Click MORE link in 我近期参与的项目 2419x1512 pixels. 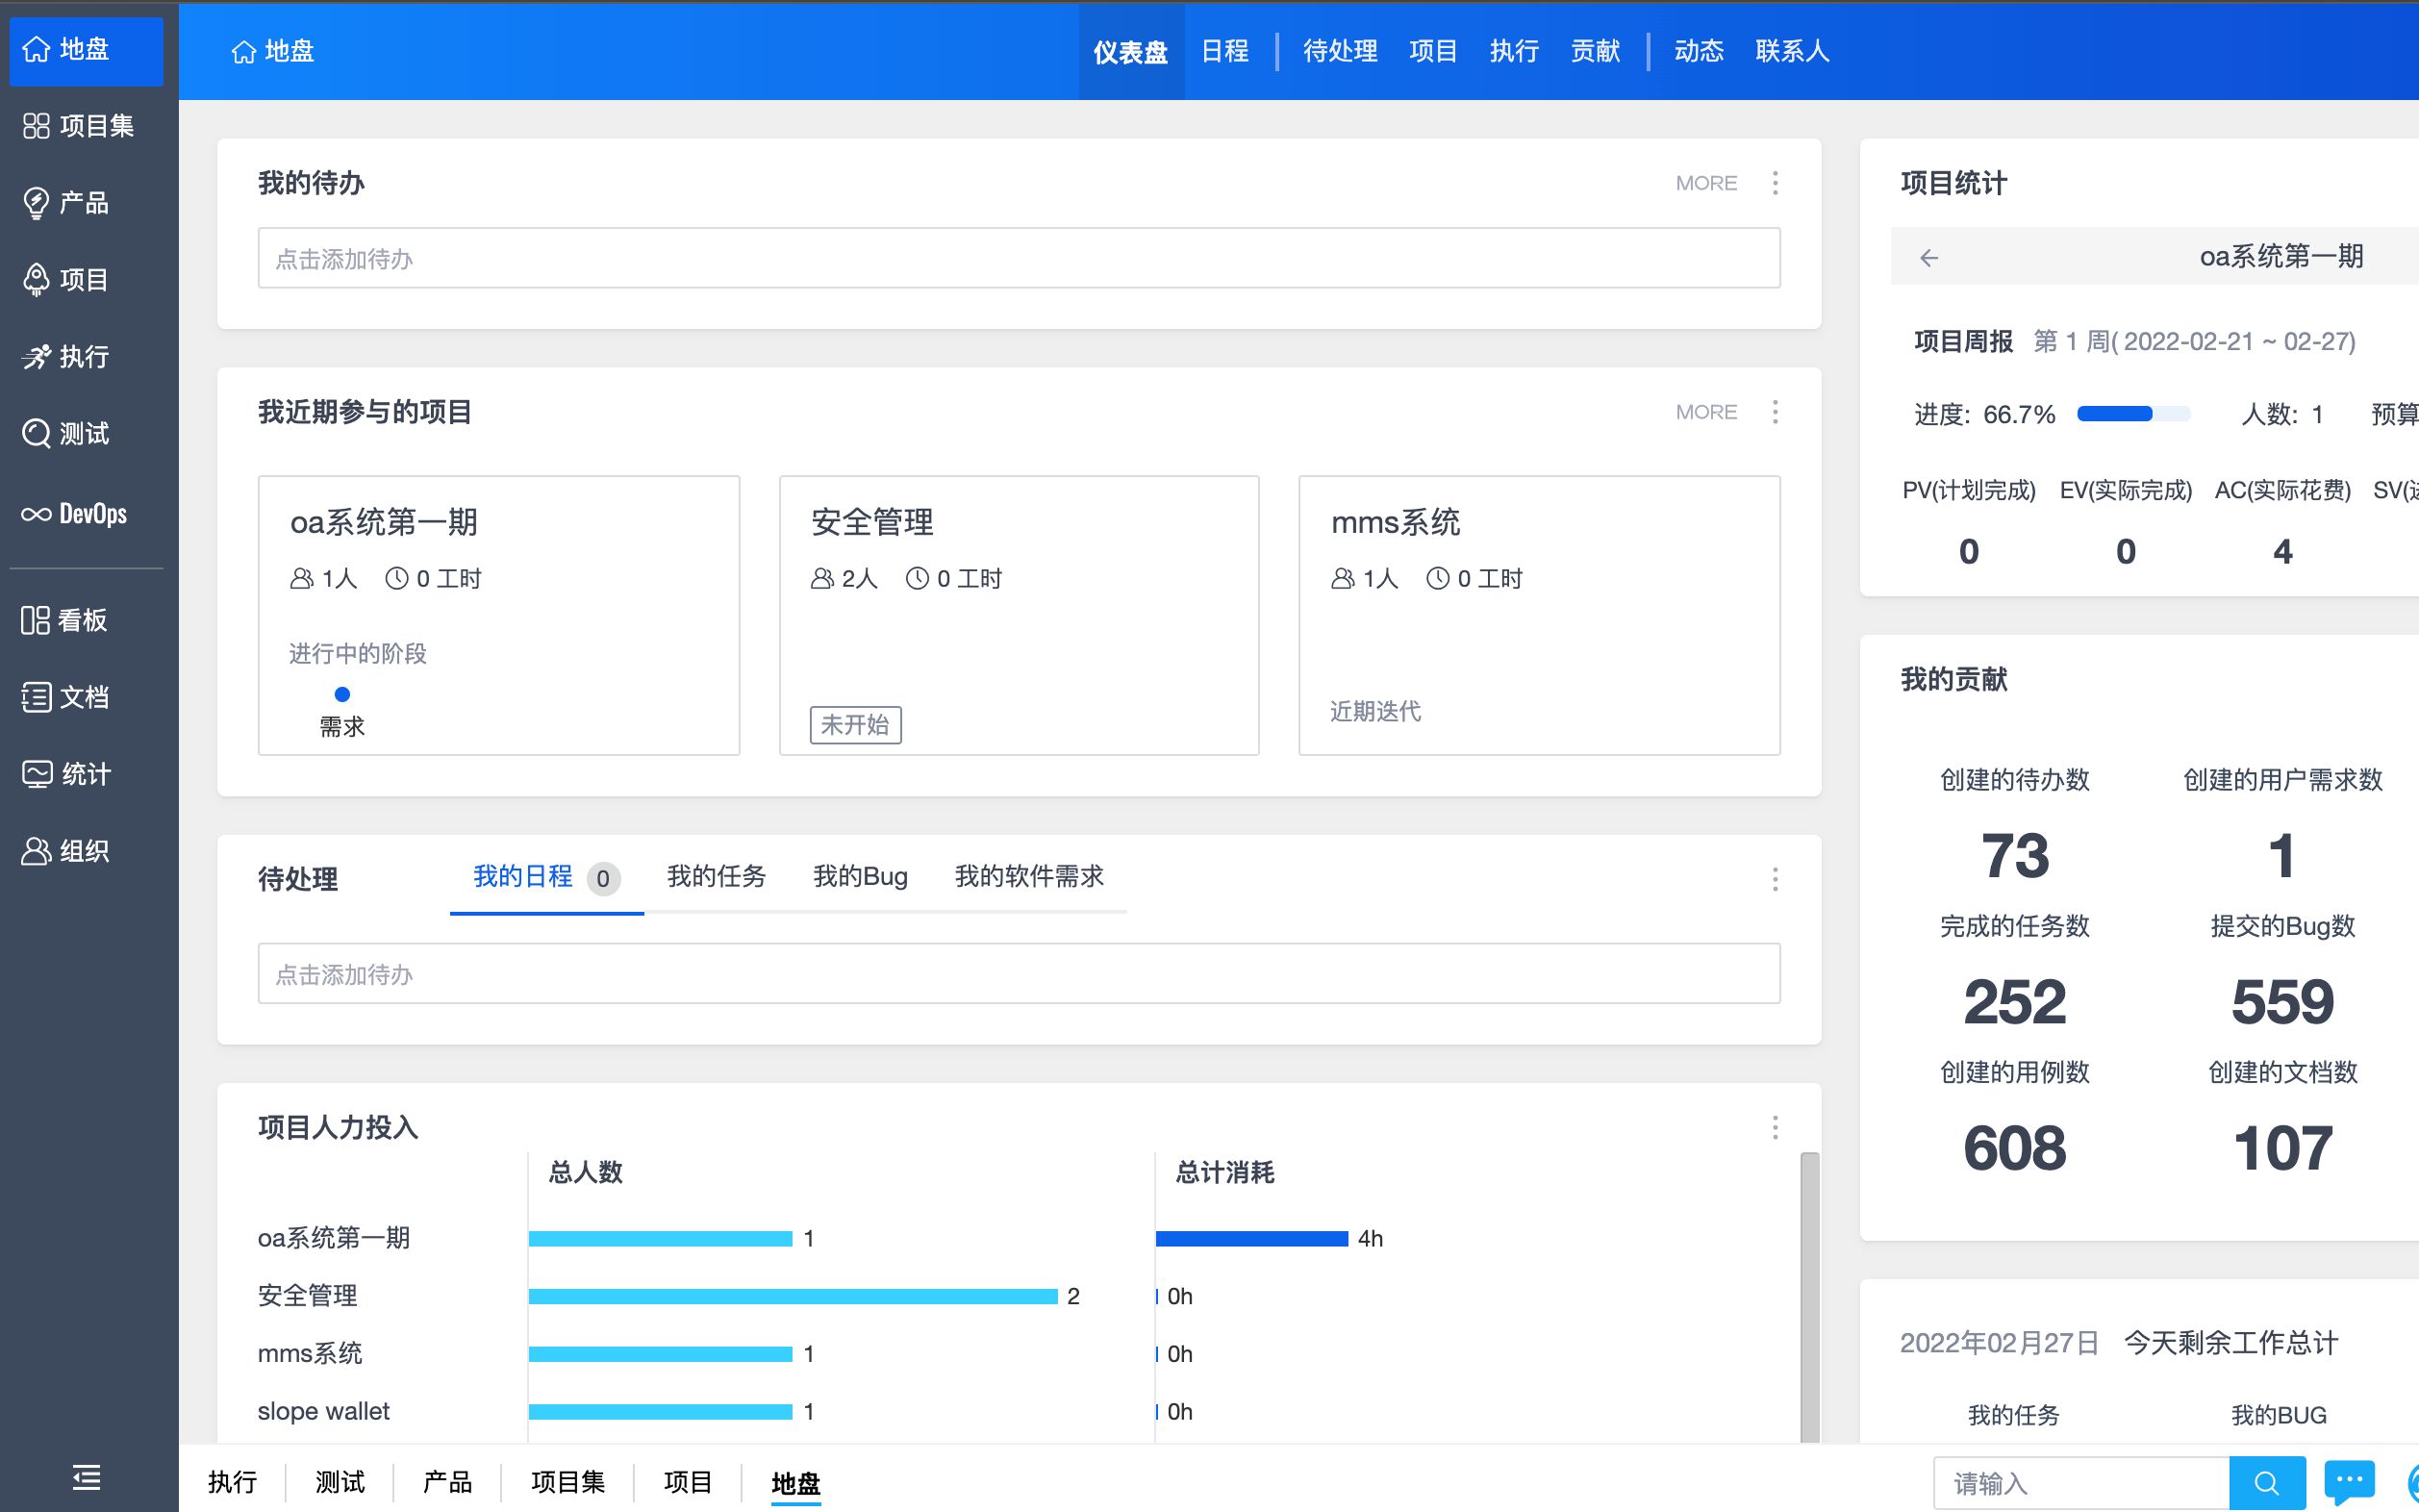click(1705, 411)
